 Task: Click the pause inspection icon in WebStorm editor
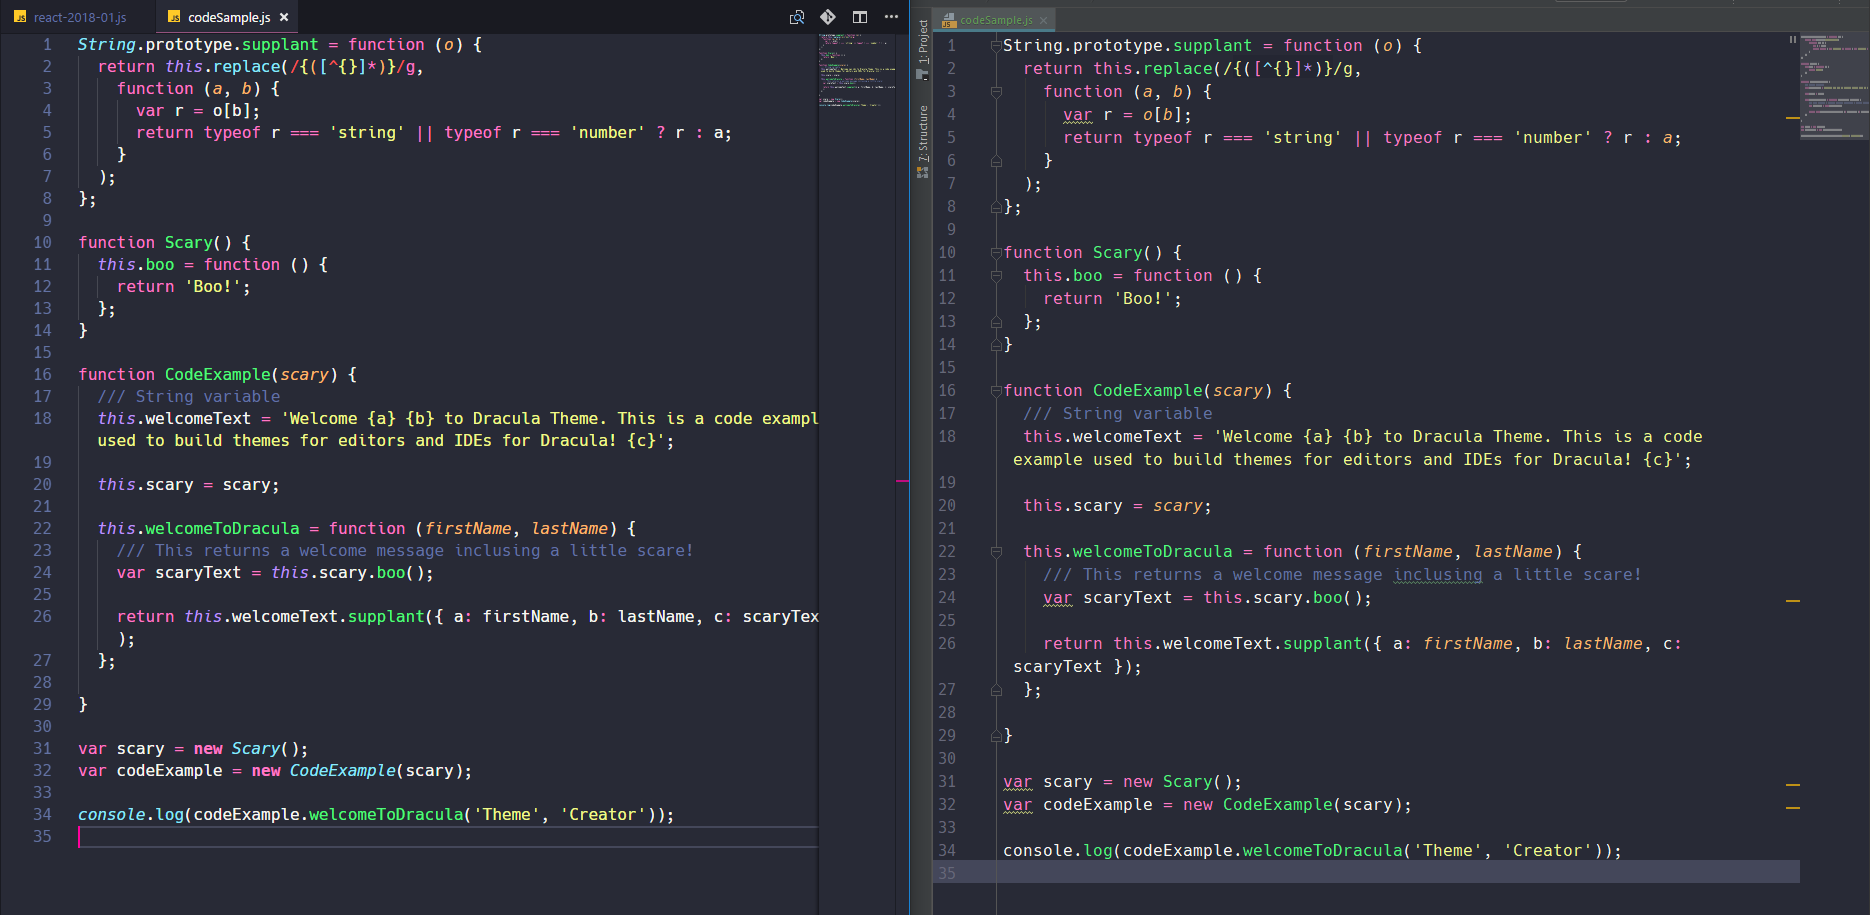point(1793,40)
